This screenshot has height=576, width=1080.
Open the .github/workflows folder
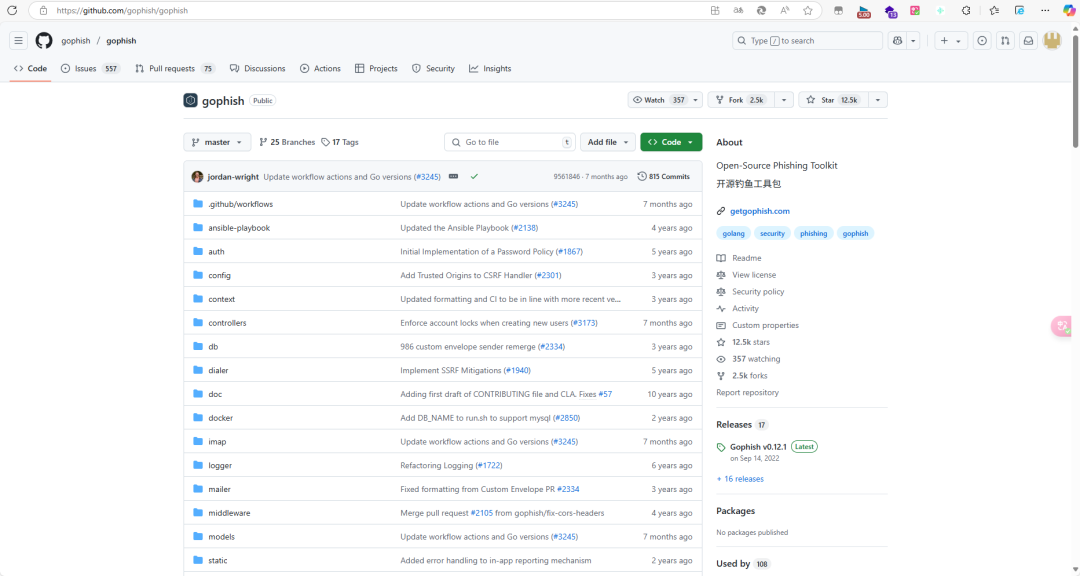(240, 204)
